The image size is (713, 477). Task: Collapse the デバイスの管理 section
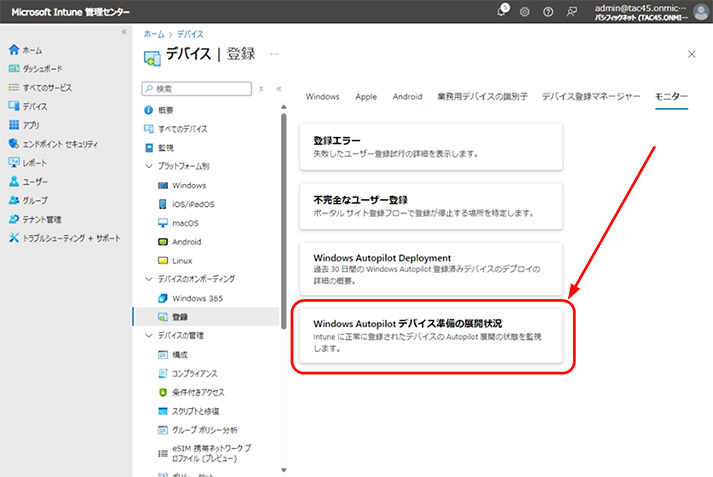tap(149, 335)
